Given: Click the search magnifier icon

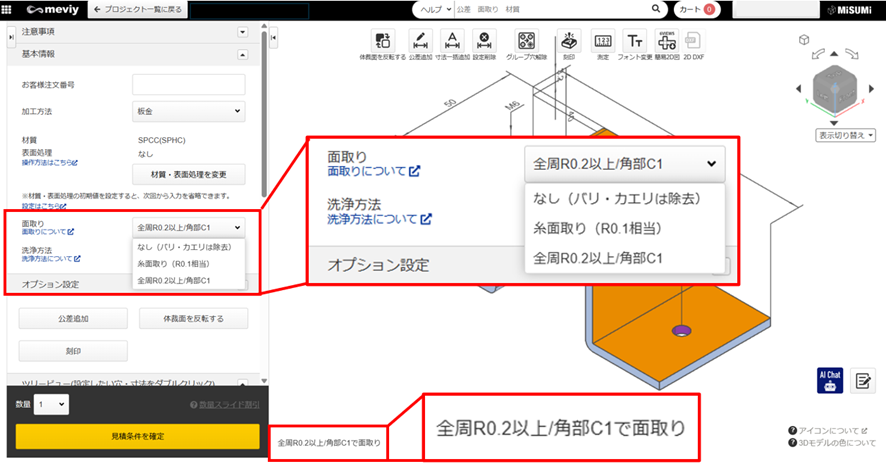Looking at the screenshot, I should 657,9.
